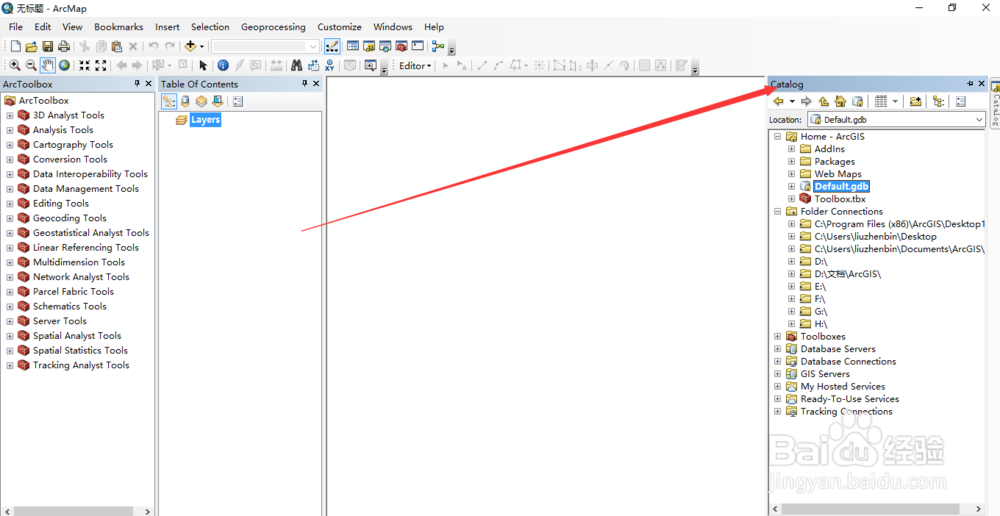Collapse the Home - ArcGIS node
This screenshot has width=1000, height=516.
(x=777, y=136)
